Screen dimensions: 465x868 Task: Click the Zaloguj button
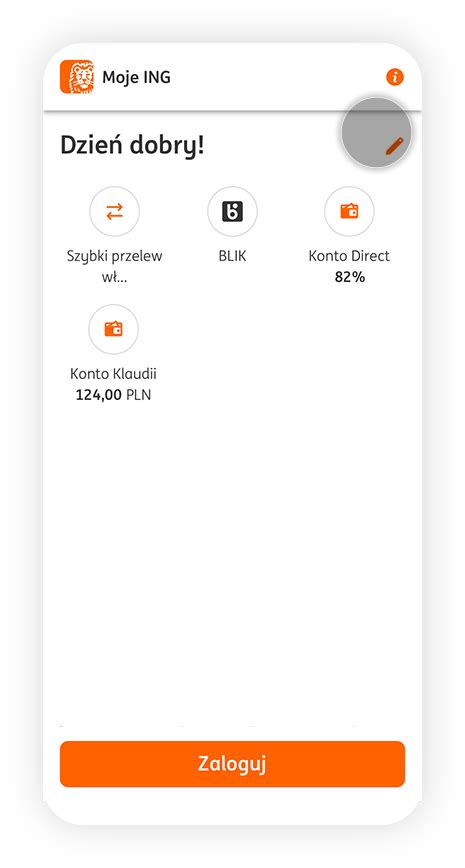point(232,764)
